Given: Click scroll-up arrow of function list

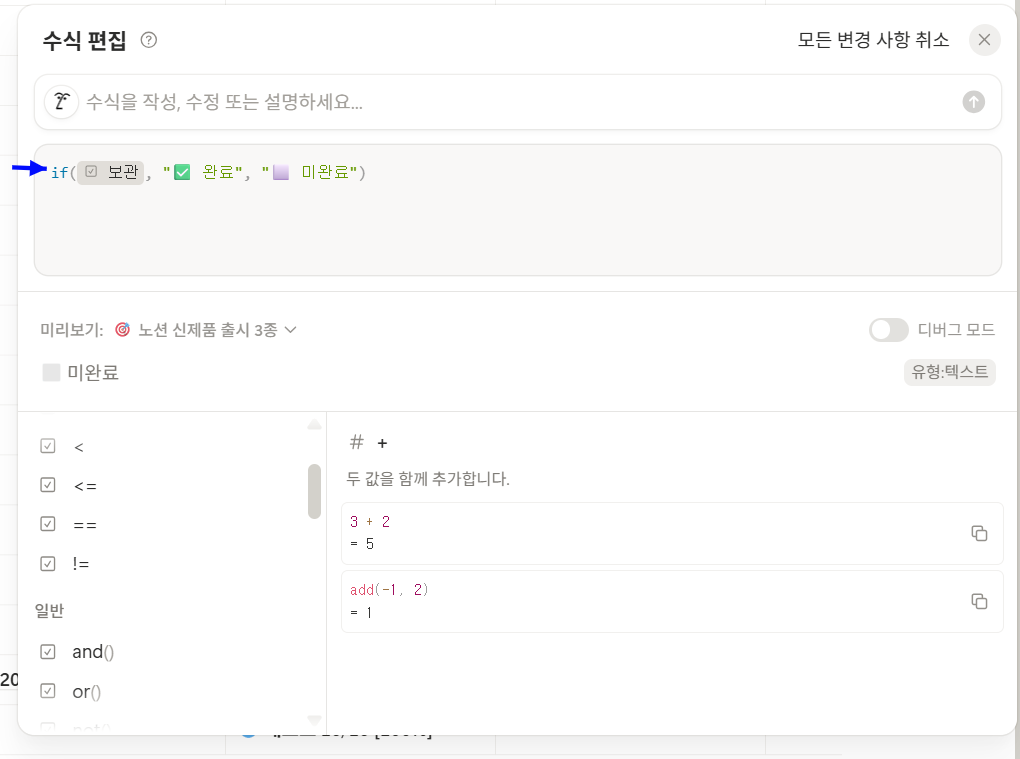Looking at the screenshot, I should (314, 425).
